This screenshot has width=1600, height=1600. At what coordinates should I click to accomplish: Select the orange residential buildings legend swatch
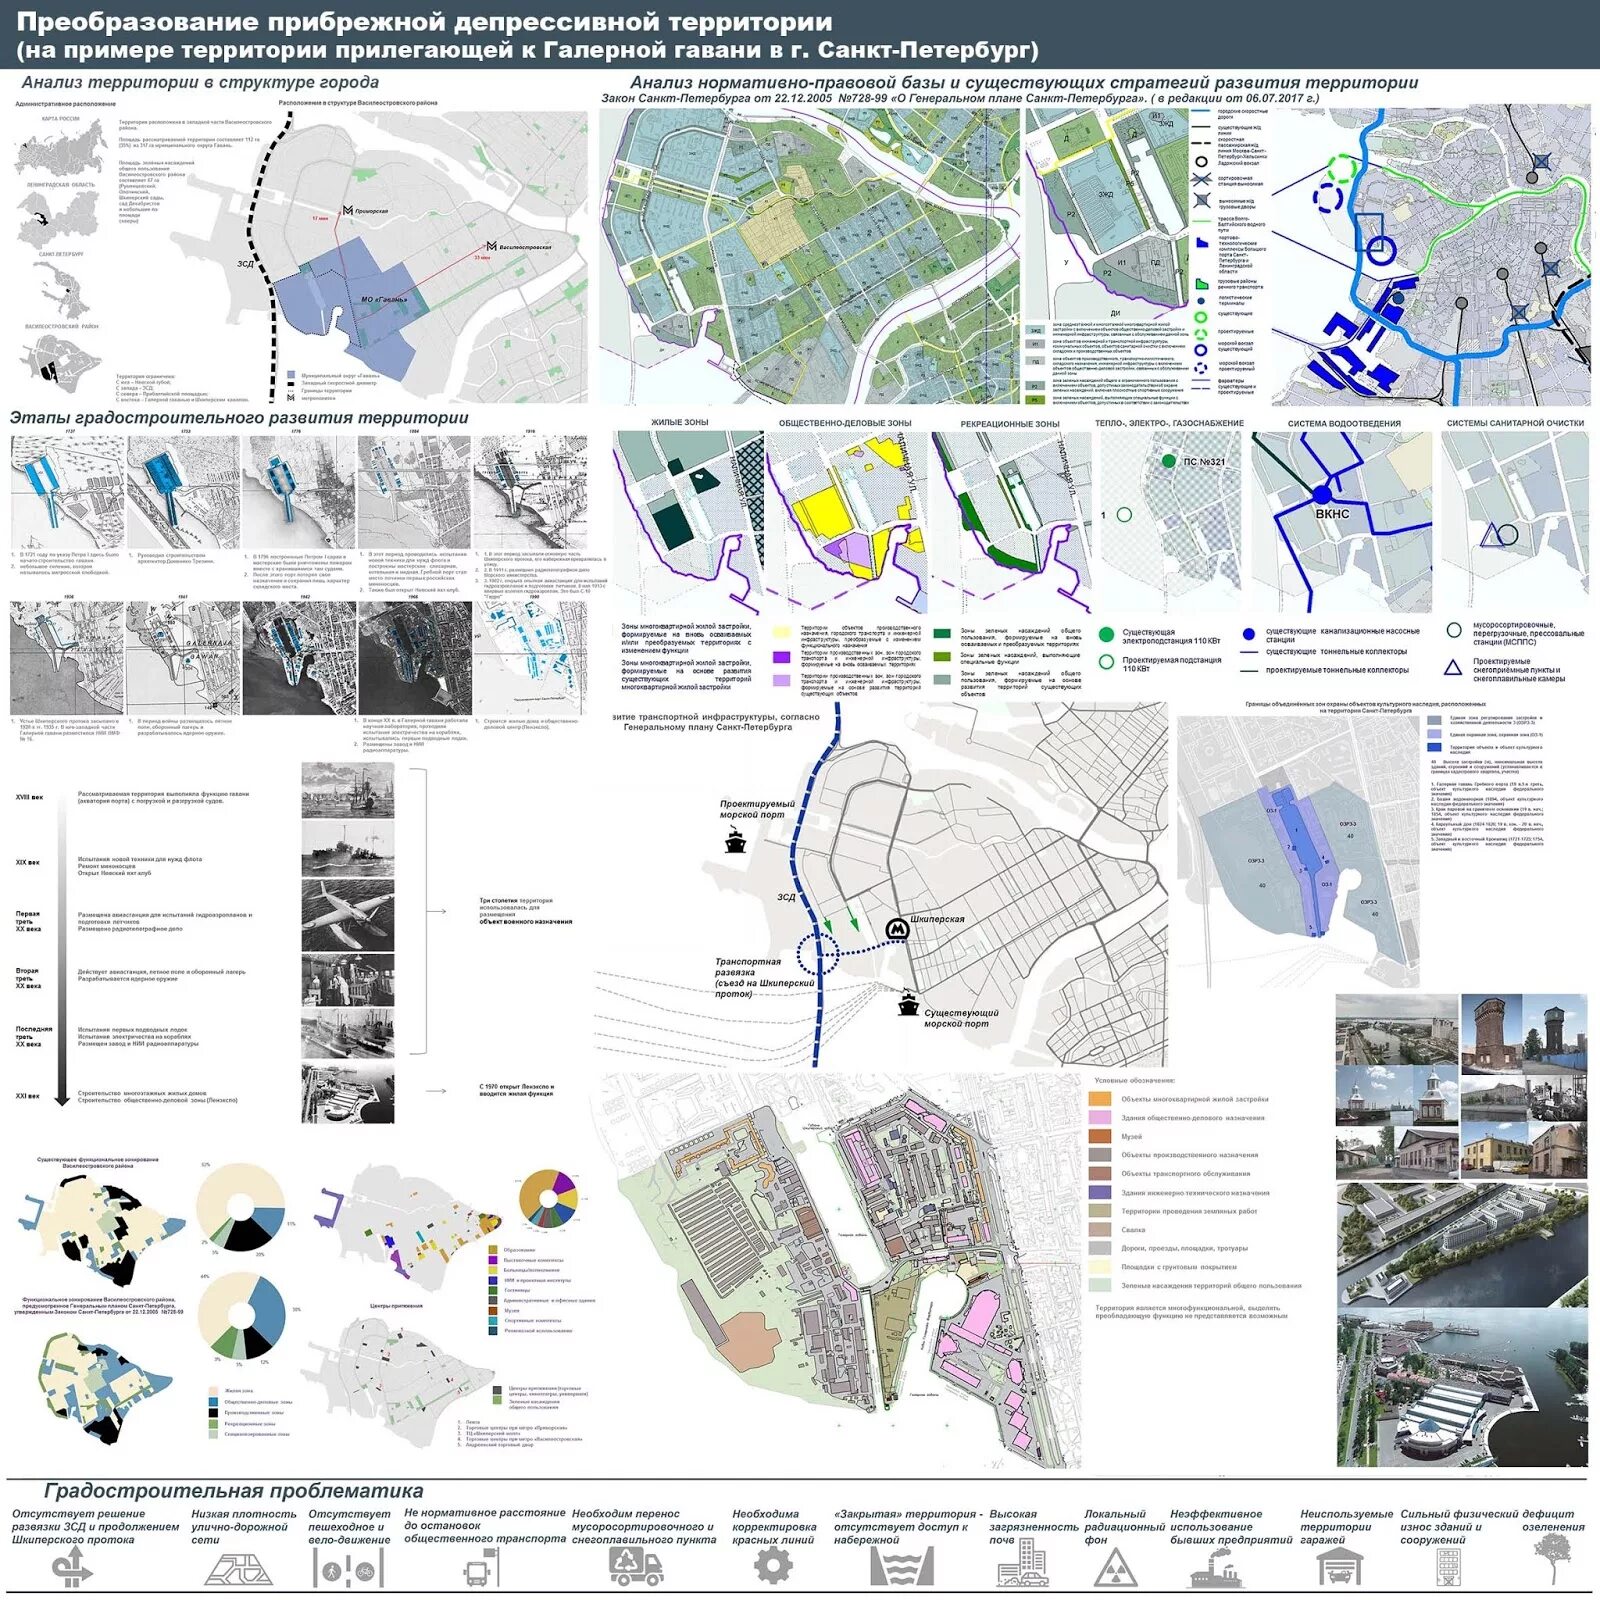pos(1099,1099)
